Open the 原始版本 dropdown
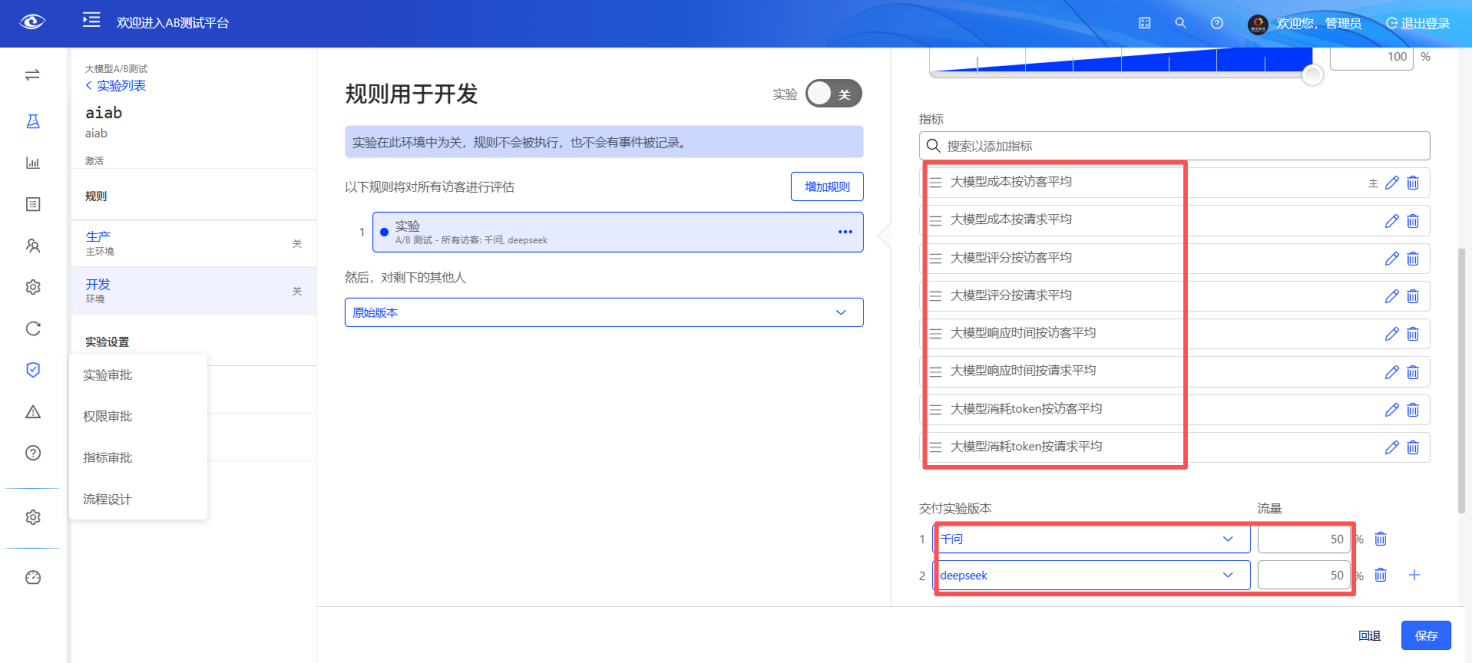Image resolution: width=1472 pixels, height=663 pixels. click(x=603, y=312)
